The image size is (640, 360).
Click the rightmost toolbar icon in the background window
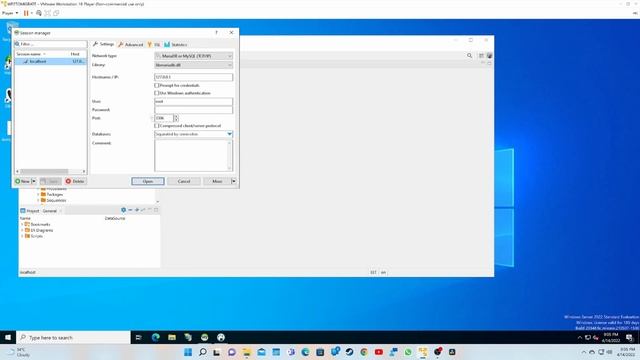(x=489, y=56)
